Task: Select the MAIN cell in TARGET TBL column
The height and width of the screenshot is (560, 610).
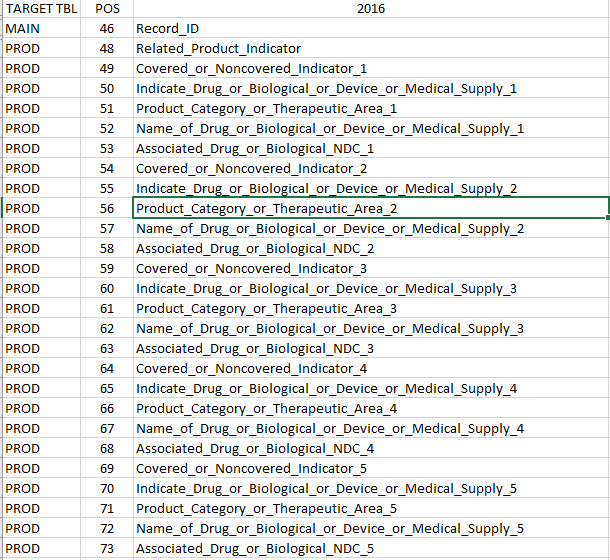Action: pyautogui.click(x=41, y=29)
